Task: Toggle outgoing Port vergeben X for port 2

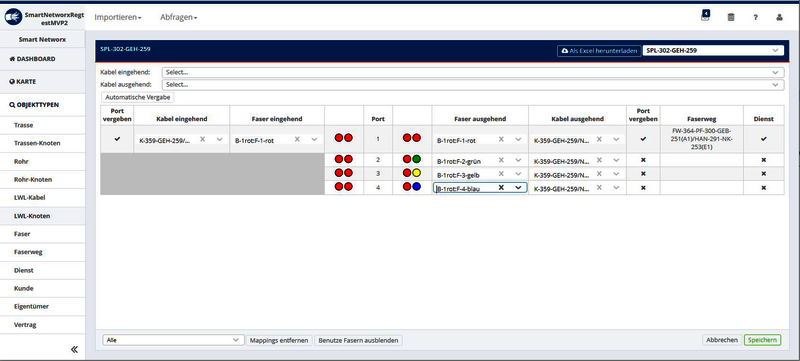Action: tap(643, 160)
